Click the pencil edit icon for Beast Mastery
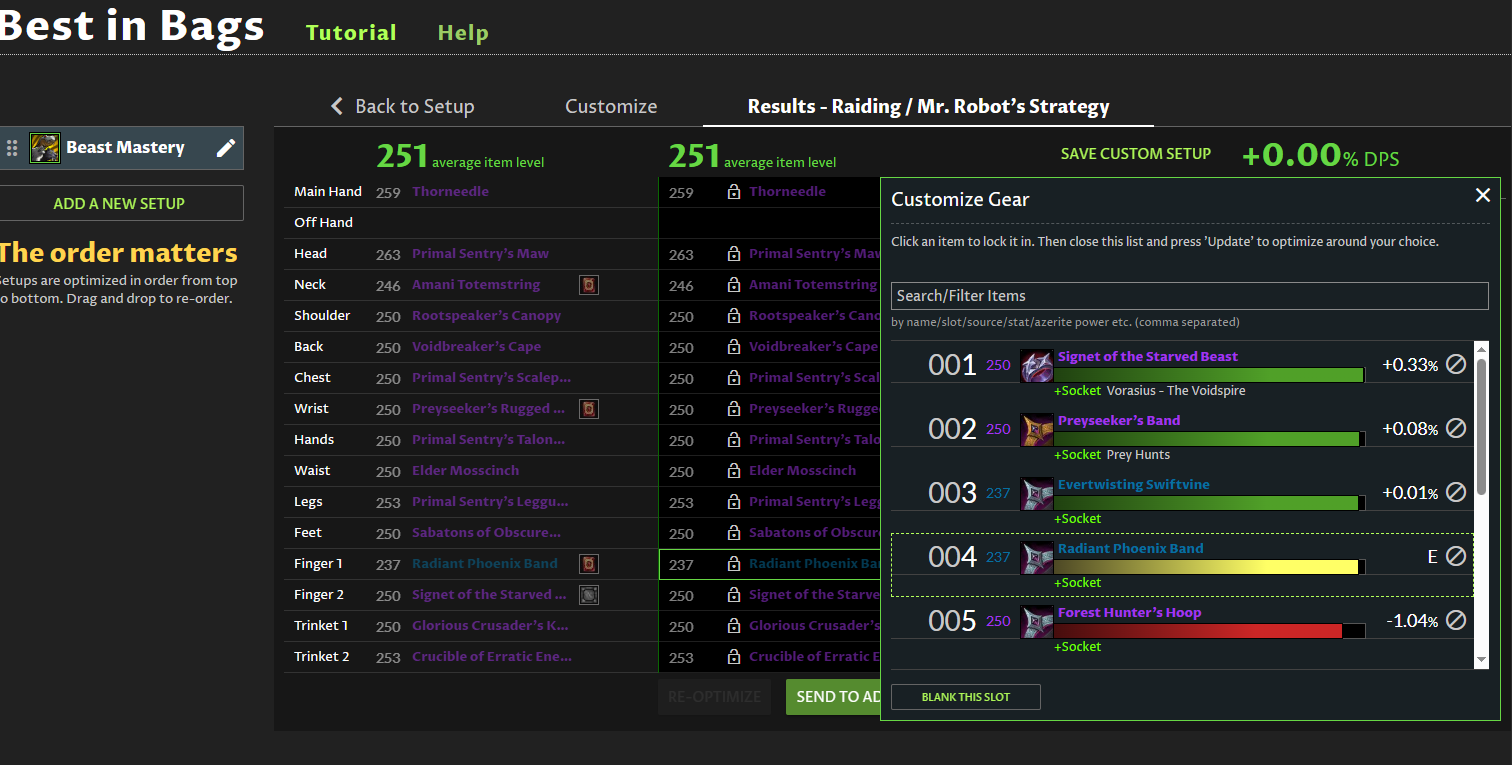Screen dimensions: 1512x765 [x=226, y=148]
